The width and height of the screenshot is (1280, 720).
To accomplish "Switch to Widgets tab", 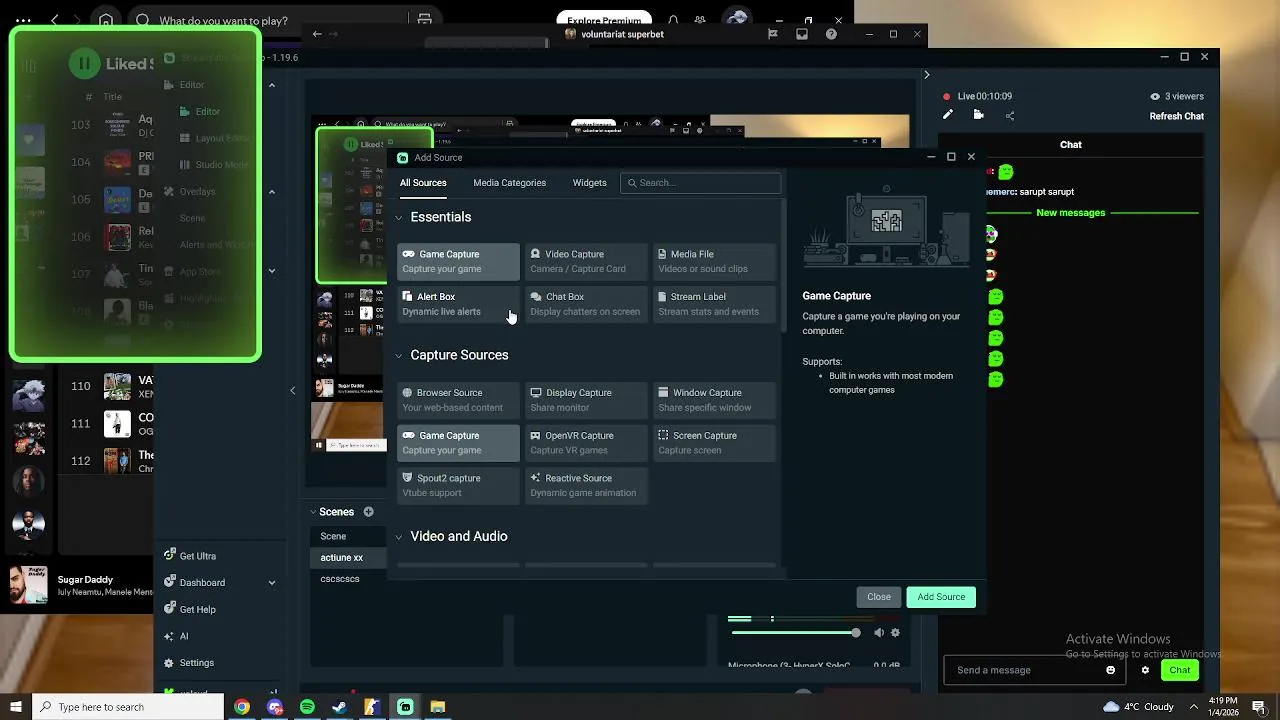I will click(589, 183).
